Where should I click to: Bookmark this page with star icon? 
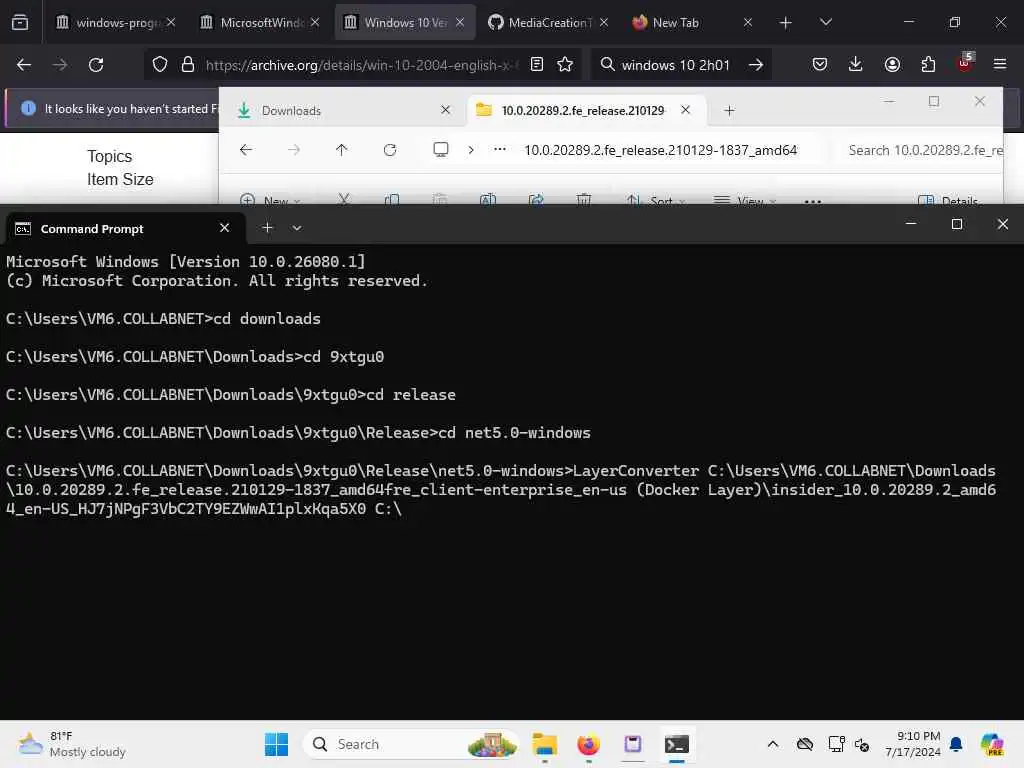coord(565,65)
